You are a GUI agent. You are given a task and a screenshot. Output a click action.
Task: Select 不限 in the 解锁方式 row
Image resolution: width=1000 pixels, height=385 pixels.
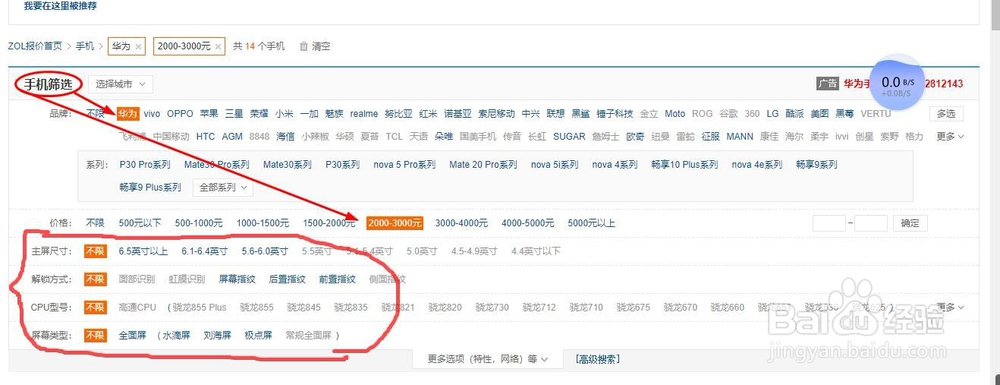point(95,279)
